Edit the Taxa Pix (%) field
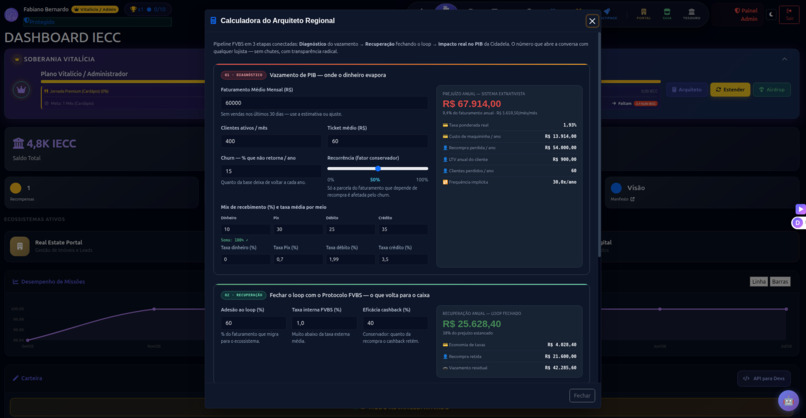This screenshot has width=806, height=418. click(298, 259)
